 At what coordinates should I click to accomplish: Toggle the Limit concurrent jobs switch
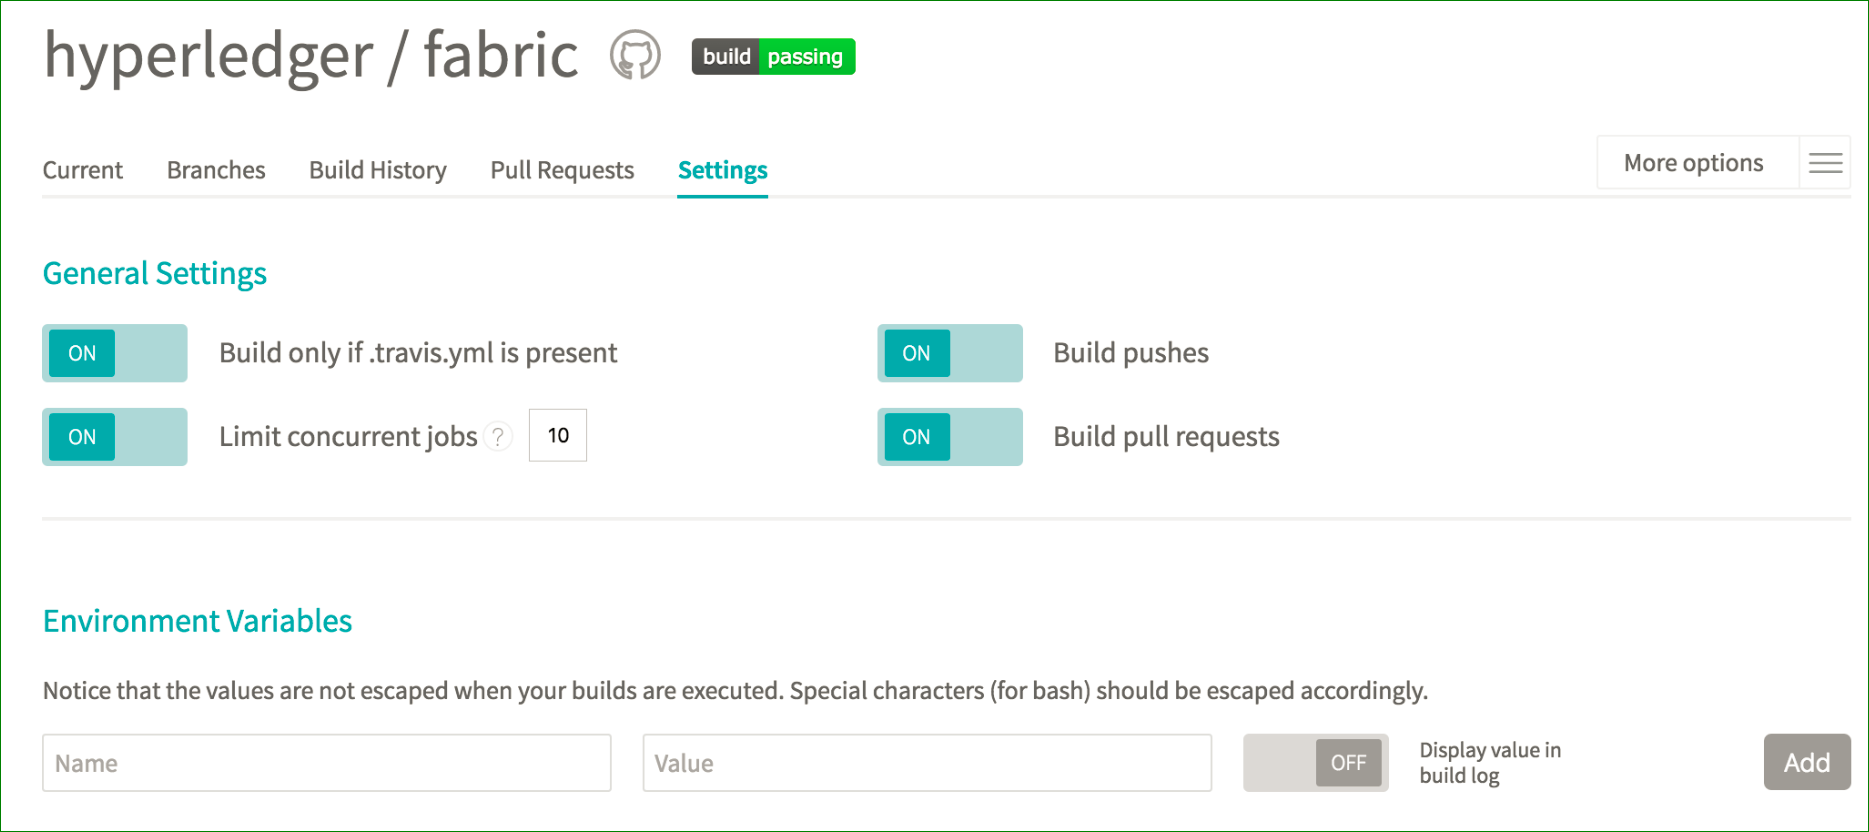pos(115,437)
